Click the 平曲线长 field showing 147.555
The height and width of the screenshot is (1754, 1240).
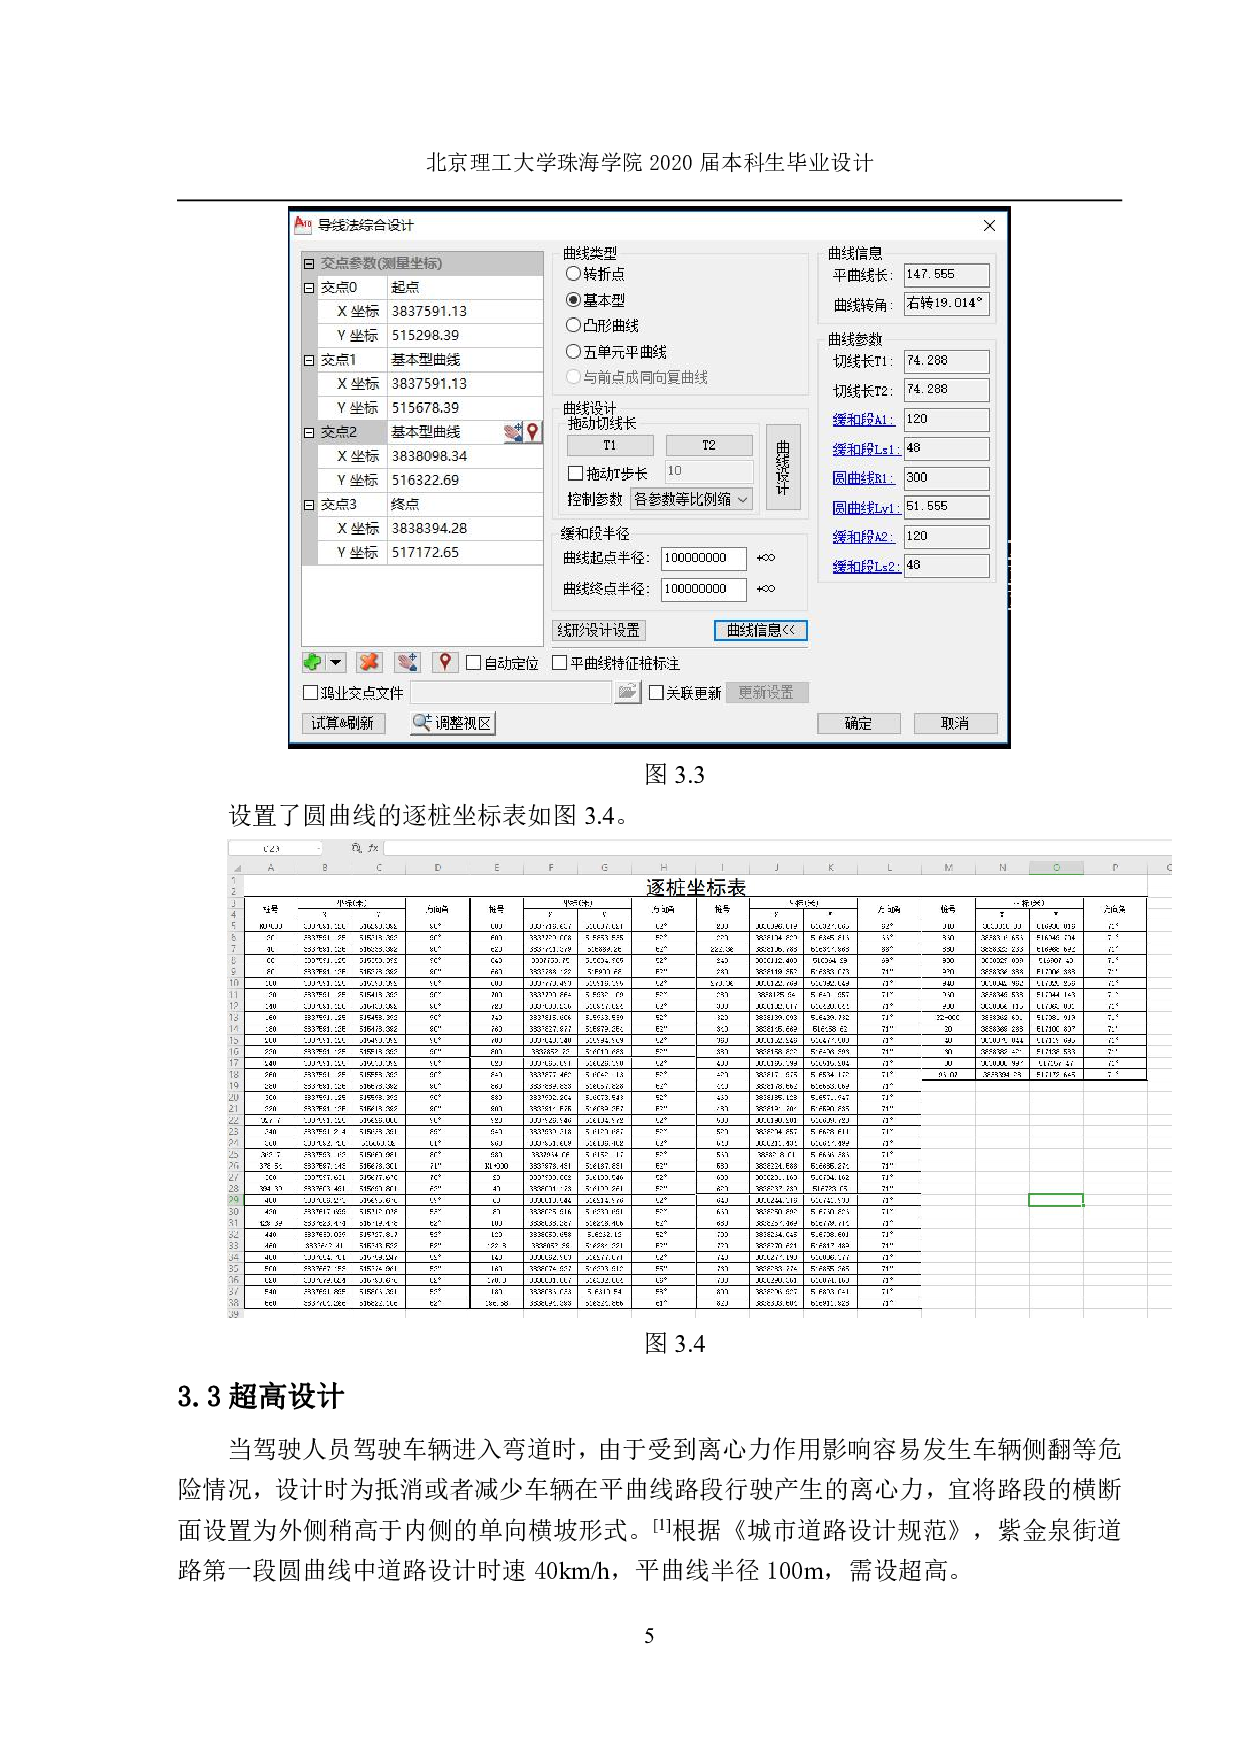946,274
